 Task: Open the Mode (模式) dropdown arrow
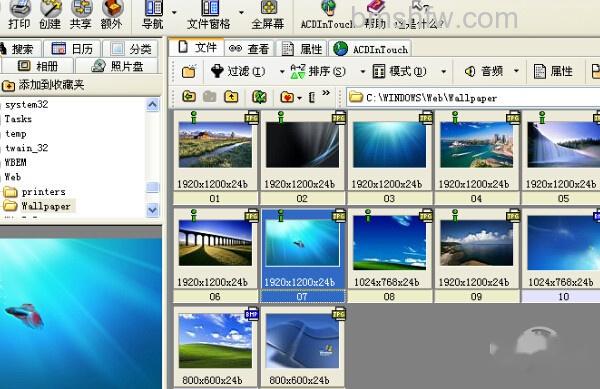[x=443, y=72]
